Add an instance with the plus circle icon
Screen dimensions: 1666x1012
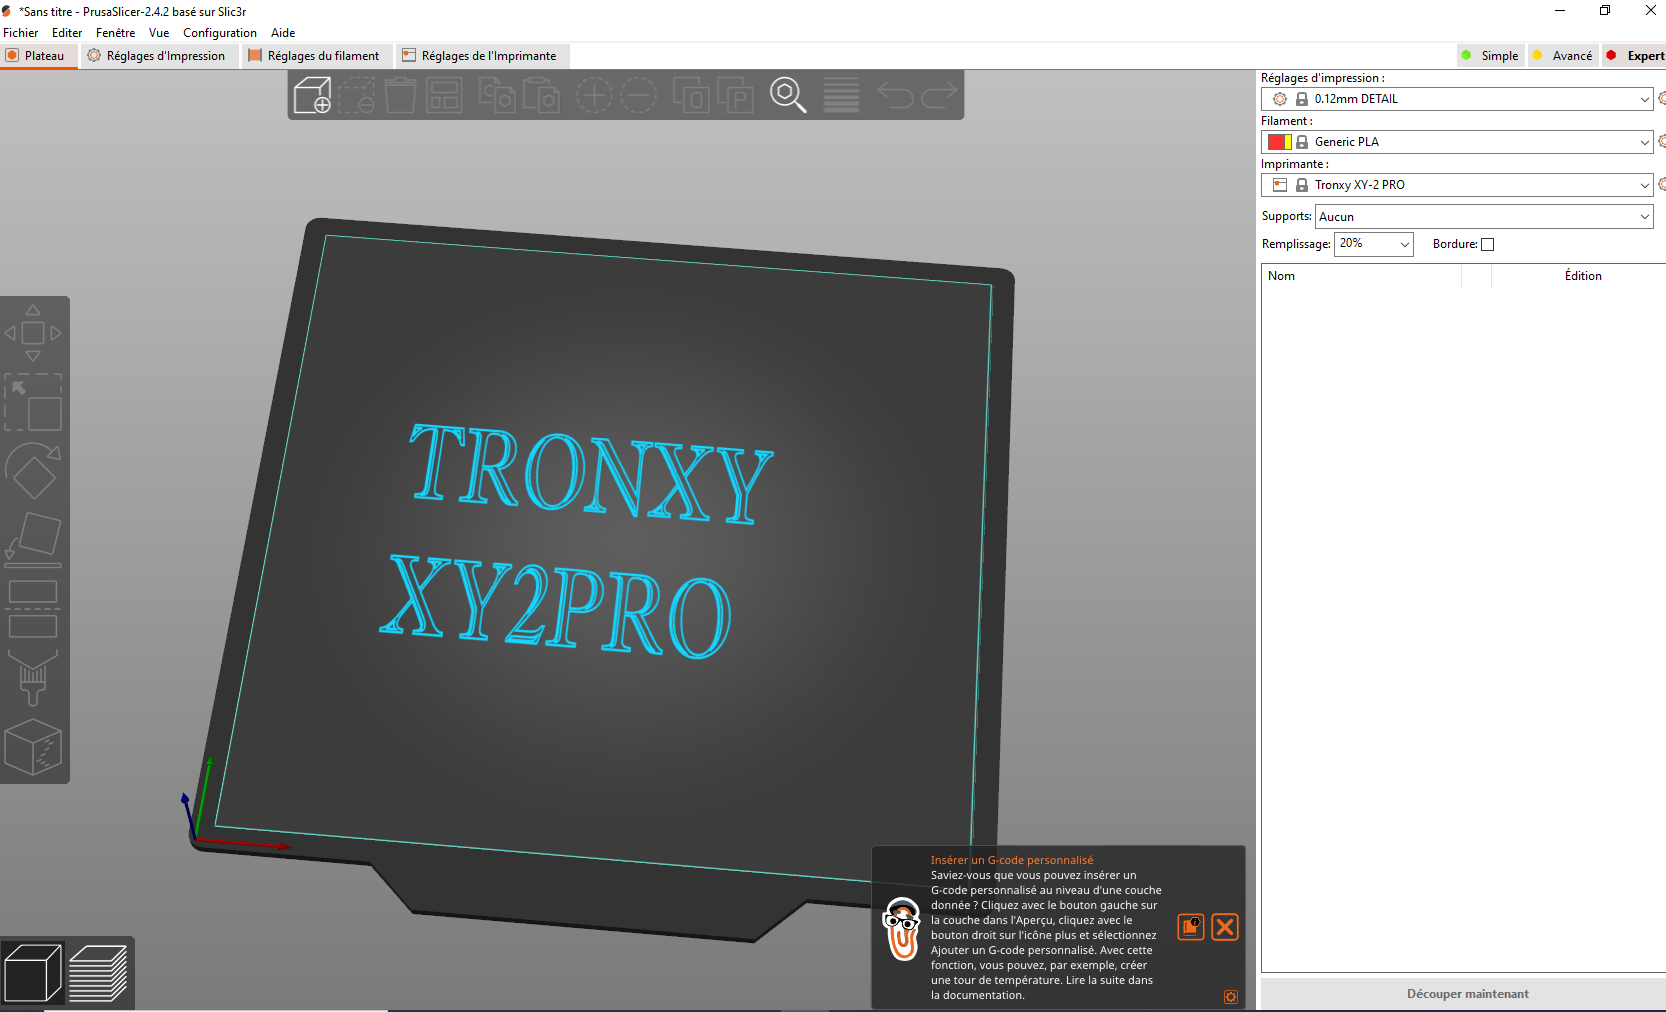point(594,95)
